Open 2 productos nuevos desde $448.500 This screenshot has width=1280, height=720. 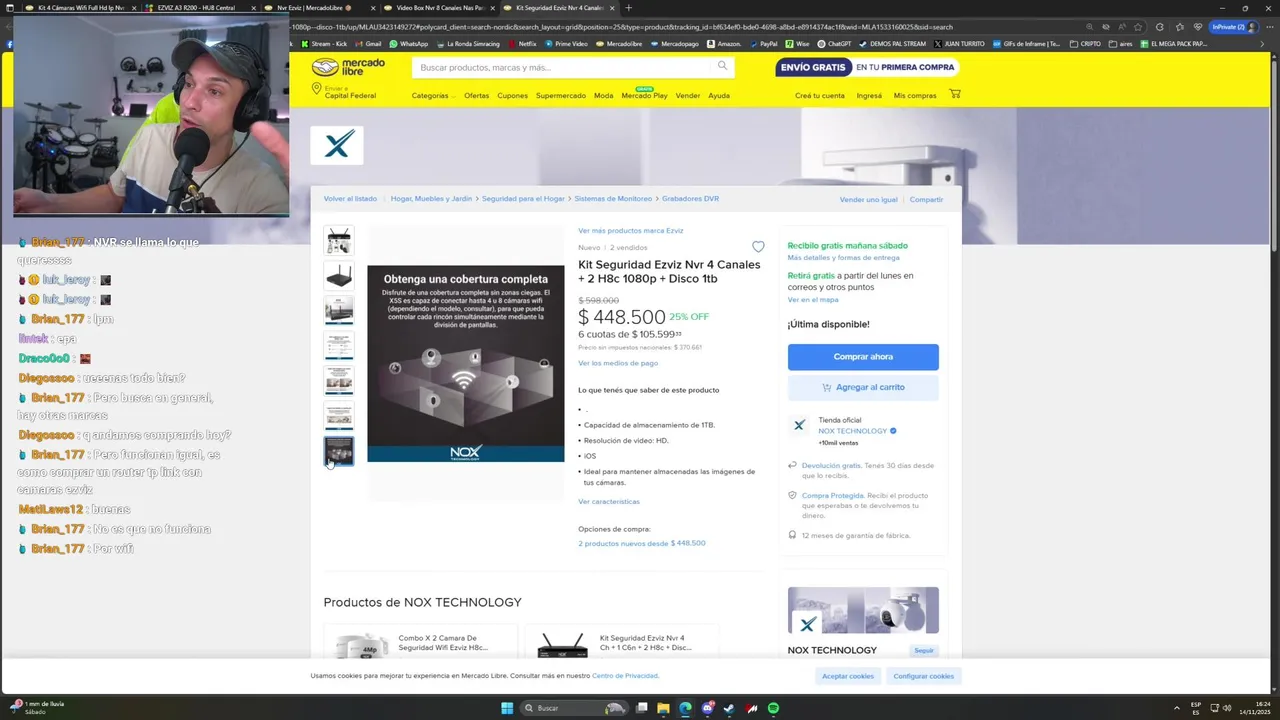[x=641, y=543]
